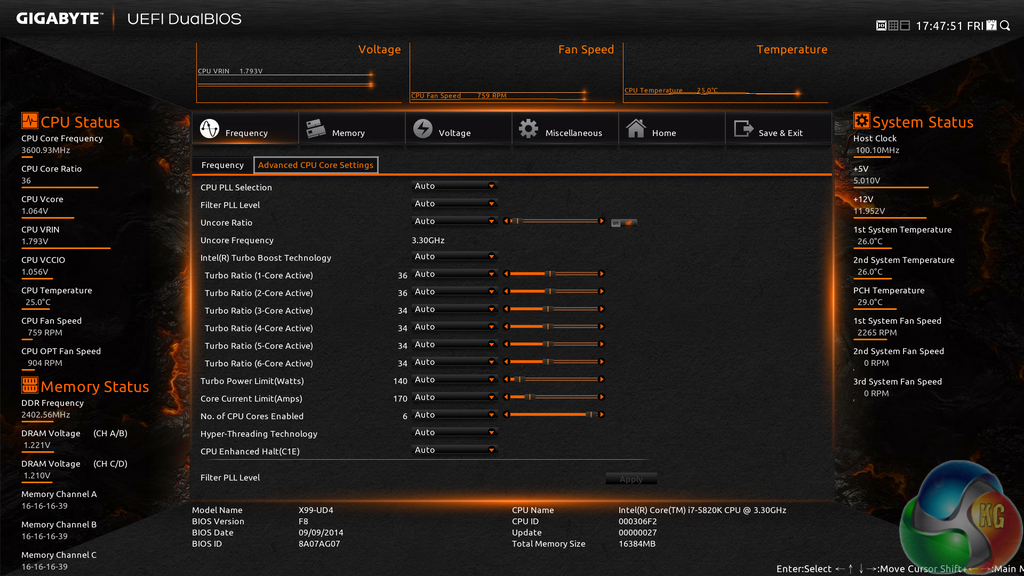1024x576 pixels.
Task: Open the Intel(R) Turbo Boost Technology dropdown
Action: point(454,257)
